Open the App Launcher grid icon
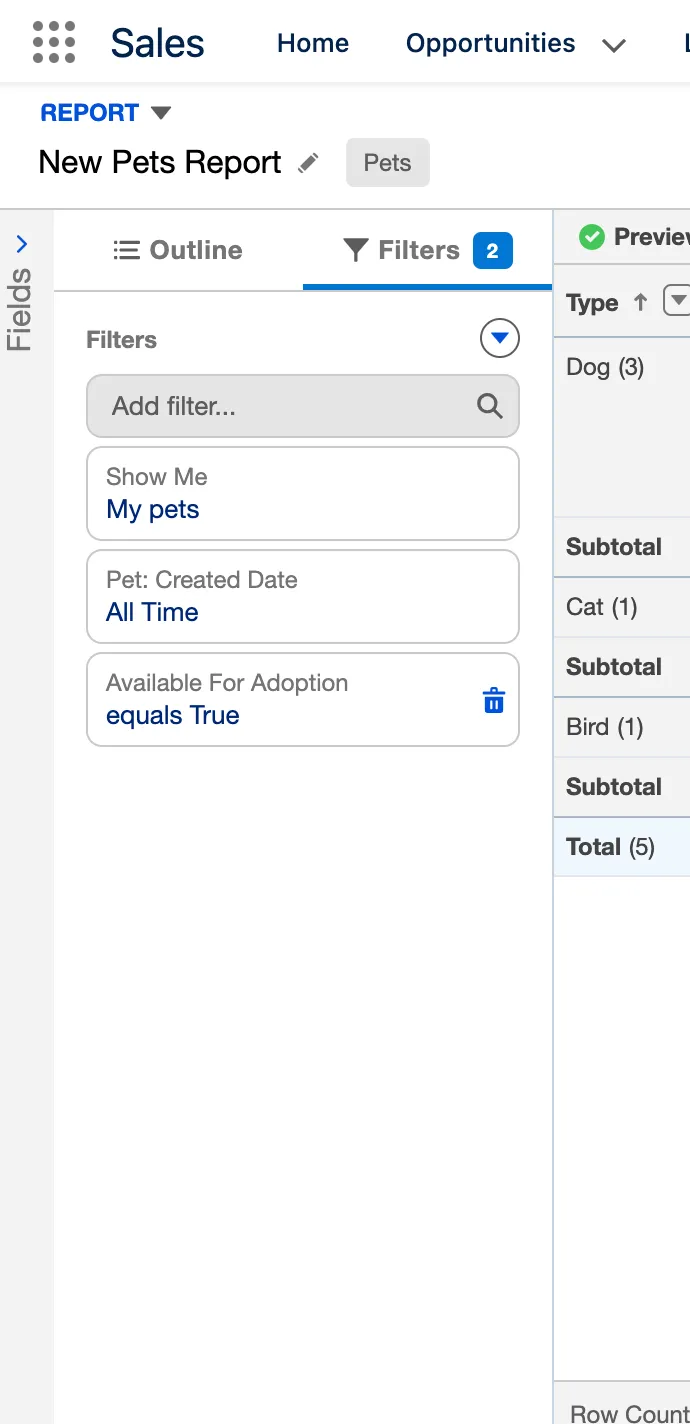 click(x=54, y=43)
